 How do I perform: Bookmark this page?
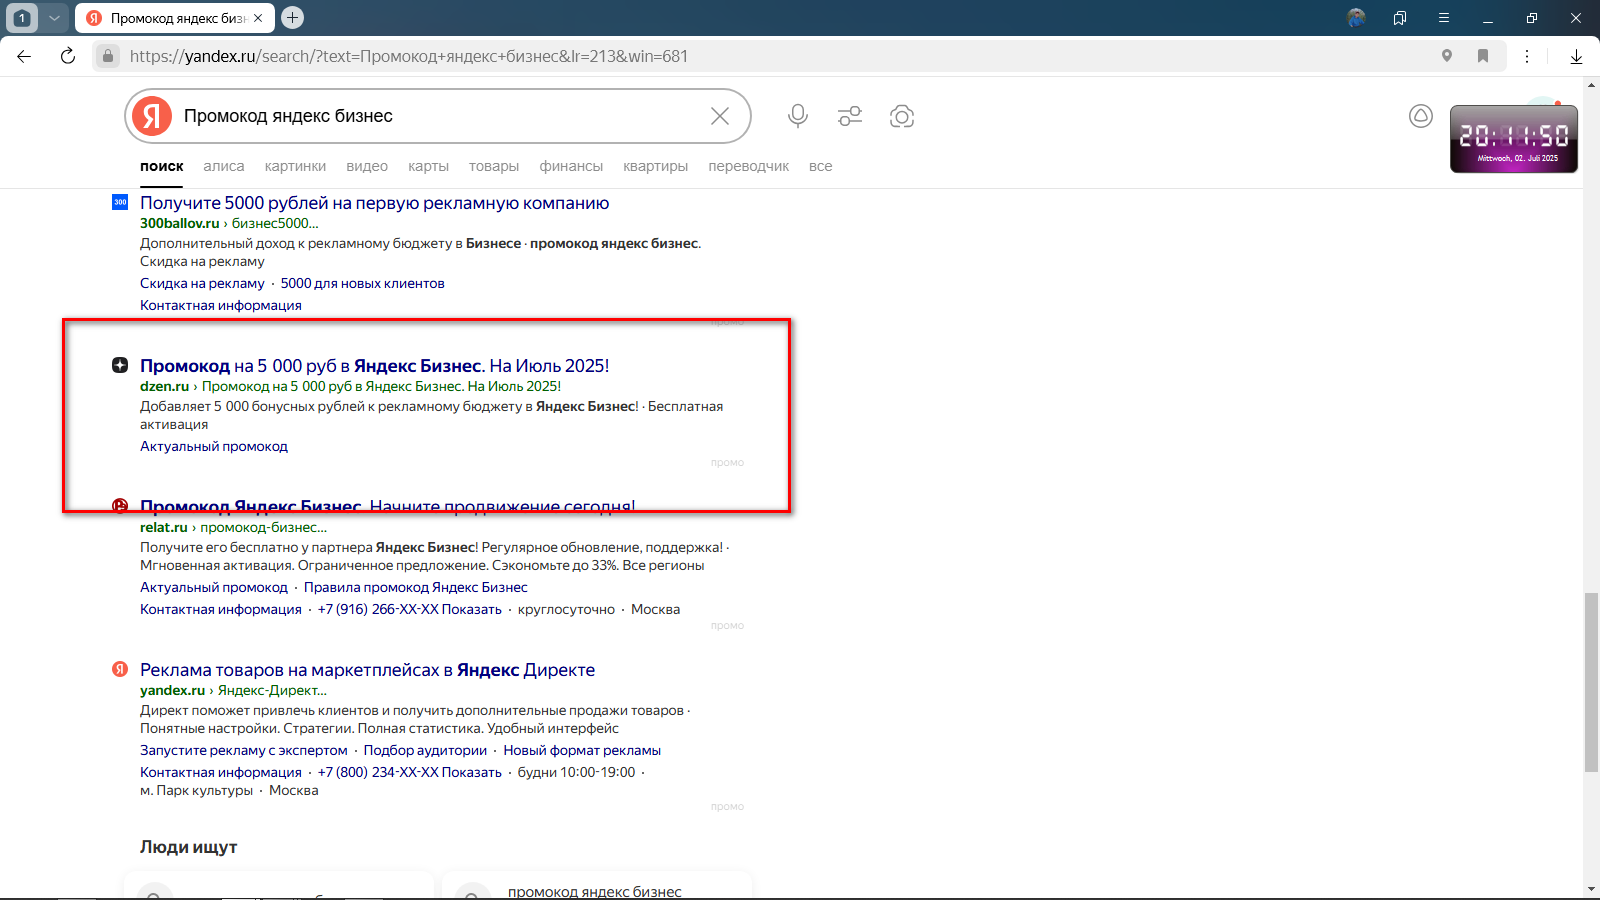(x=1483, y=56)
